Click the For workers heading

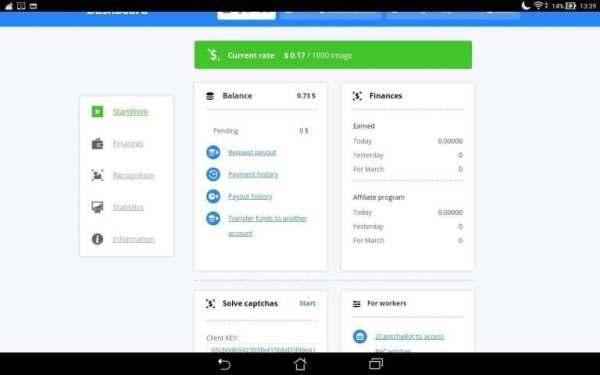pos(387,303)
